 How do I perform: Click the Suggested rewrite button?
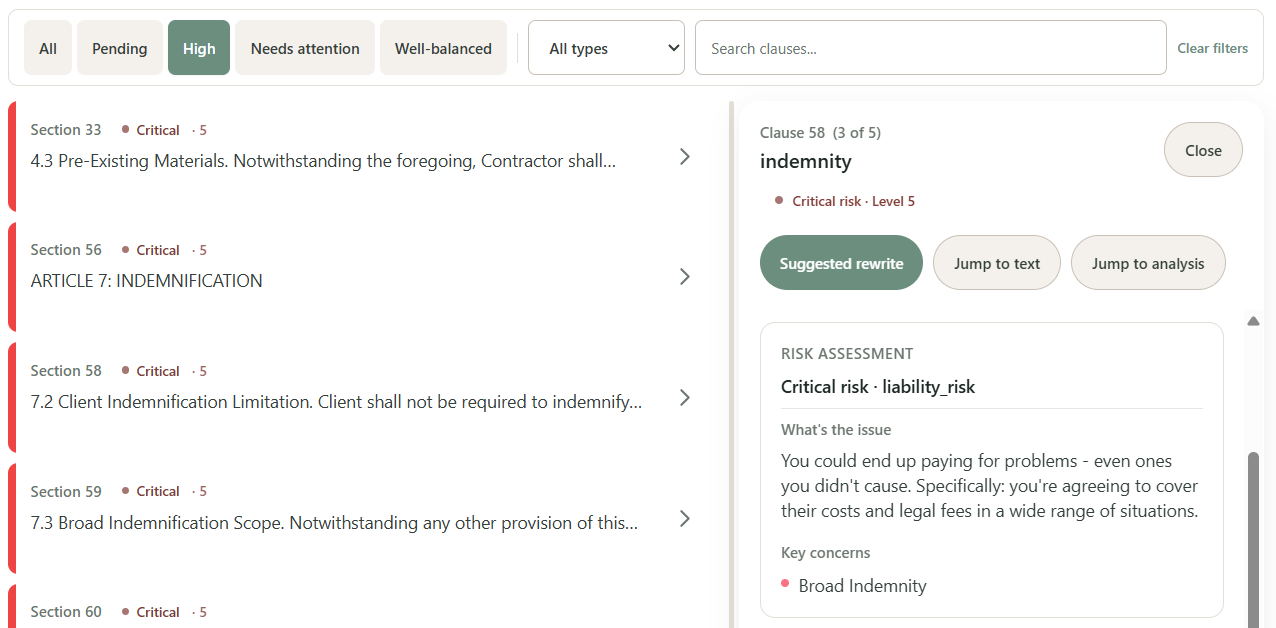(841, 262)
